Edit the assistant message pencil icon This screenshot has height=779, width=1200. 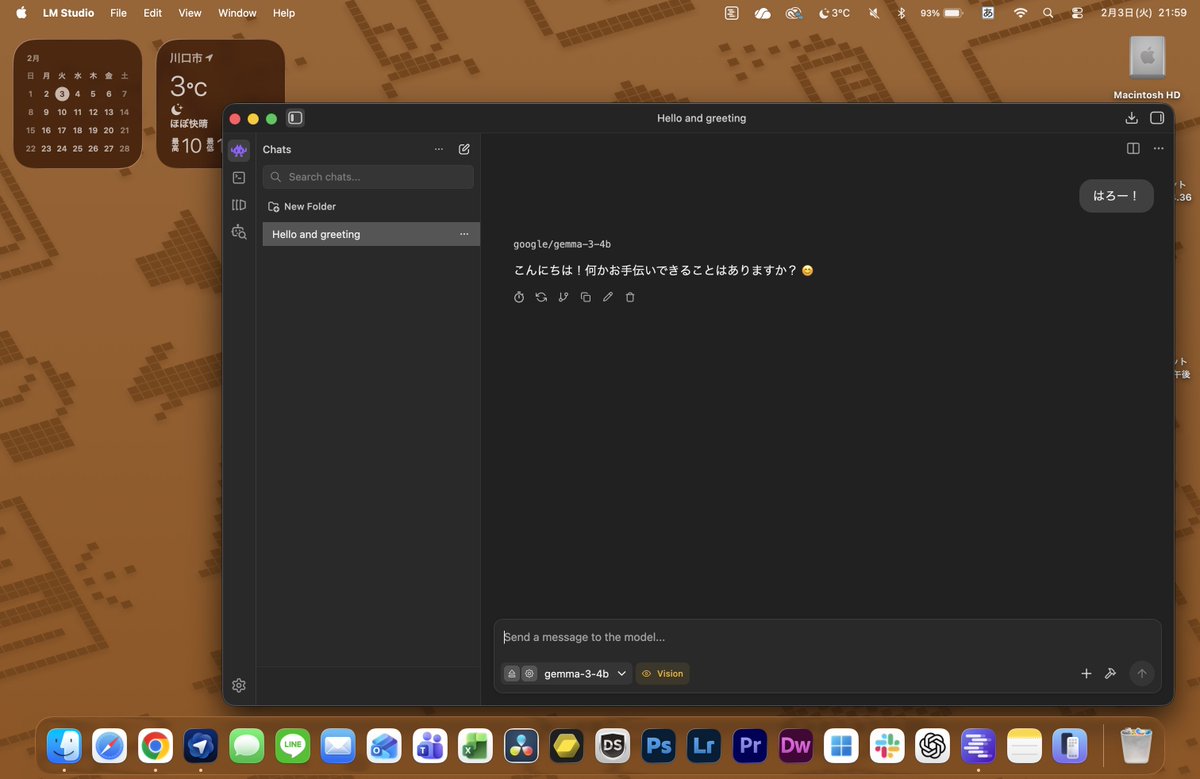click(x=608, y=297)
